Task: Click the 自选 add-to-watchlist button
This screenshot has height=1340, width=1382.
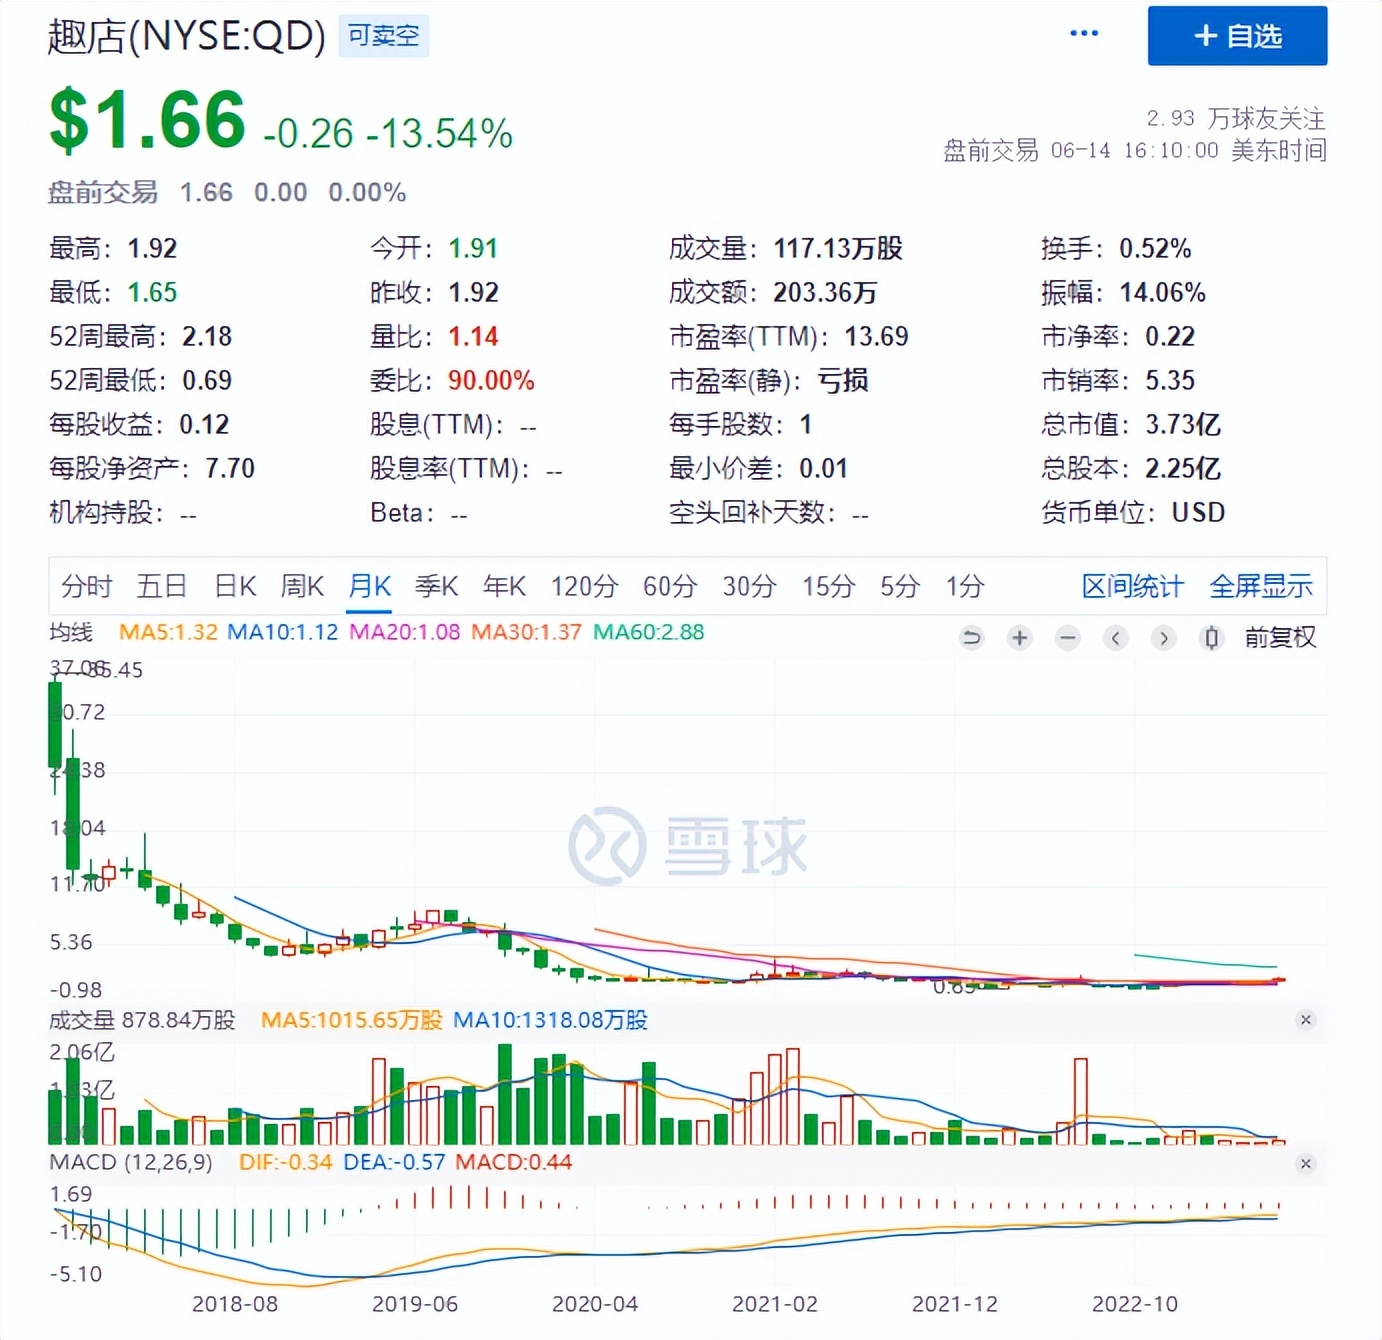Action: pos(1237,36)
